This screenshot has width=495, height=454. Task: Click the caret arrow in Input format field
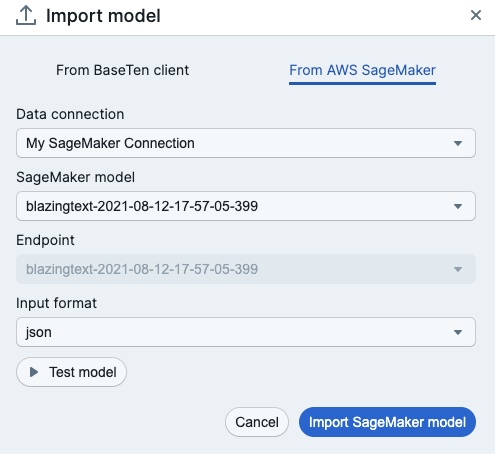[458, 332]
